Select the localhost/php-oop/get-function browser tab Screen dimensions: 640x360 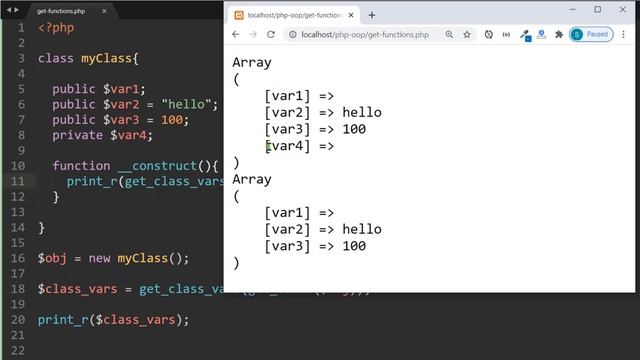coord(293,15)
